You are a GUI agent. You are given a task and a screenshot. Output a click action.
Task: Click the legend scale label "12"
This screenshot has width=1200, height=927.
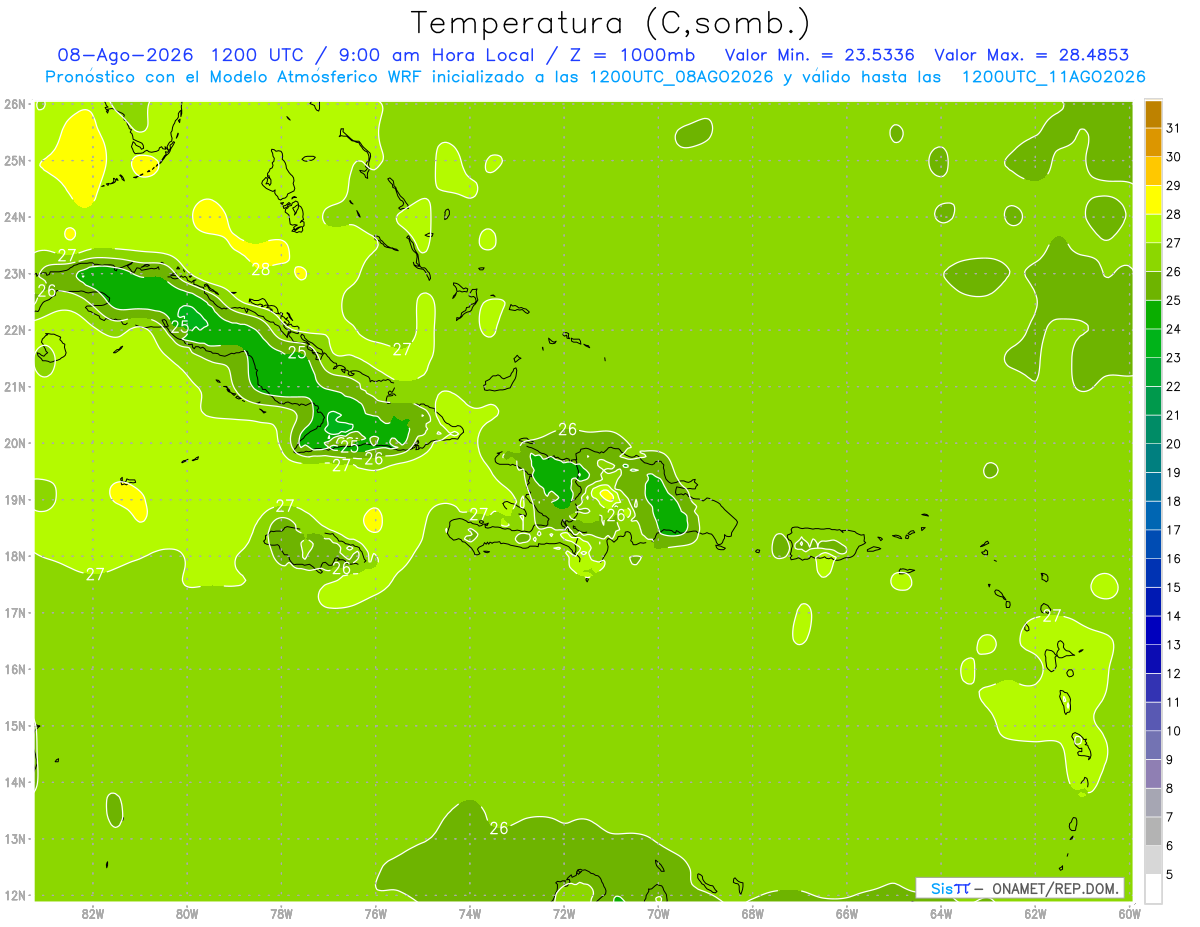point(1173,673)
